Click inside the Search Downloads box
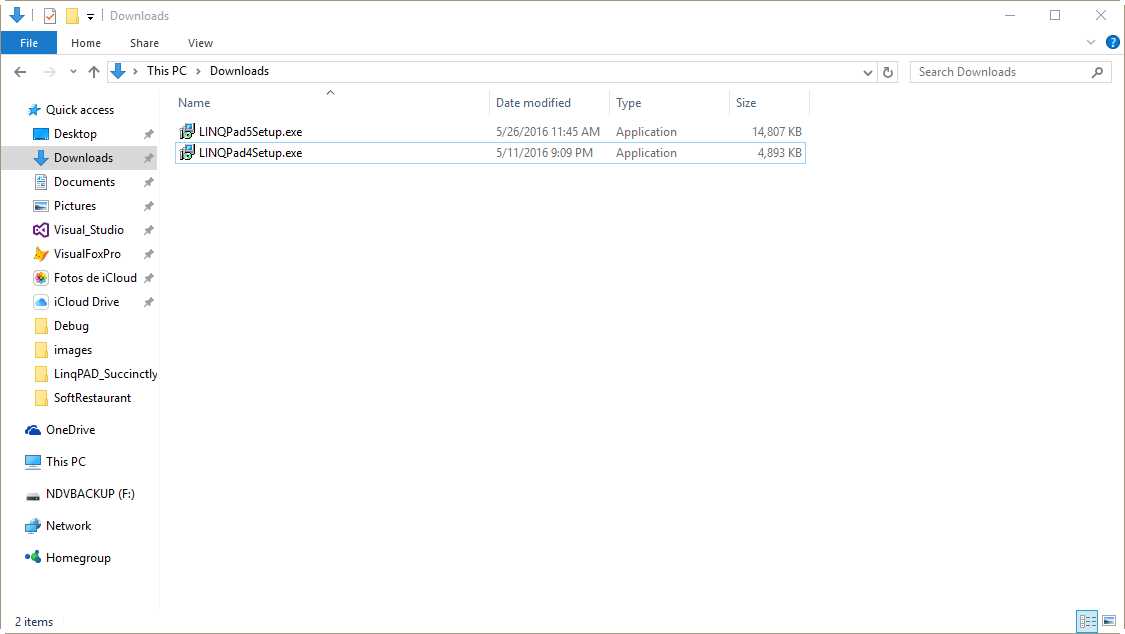 (1000, 71)
